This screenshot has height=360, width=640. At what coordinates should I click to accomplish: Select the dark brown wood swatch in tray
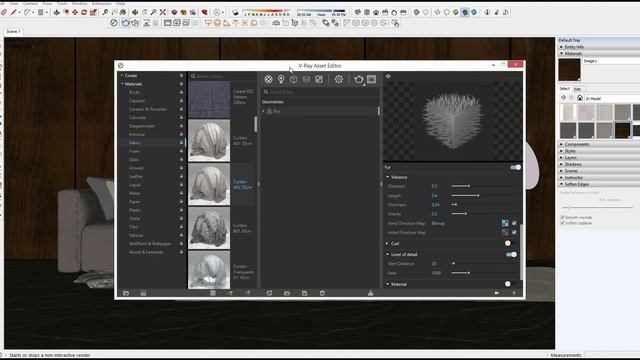point(623,131)
